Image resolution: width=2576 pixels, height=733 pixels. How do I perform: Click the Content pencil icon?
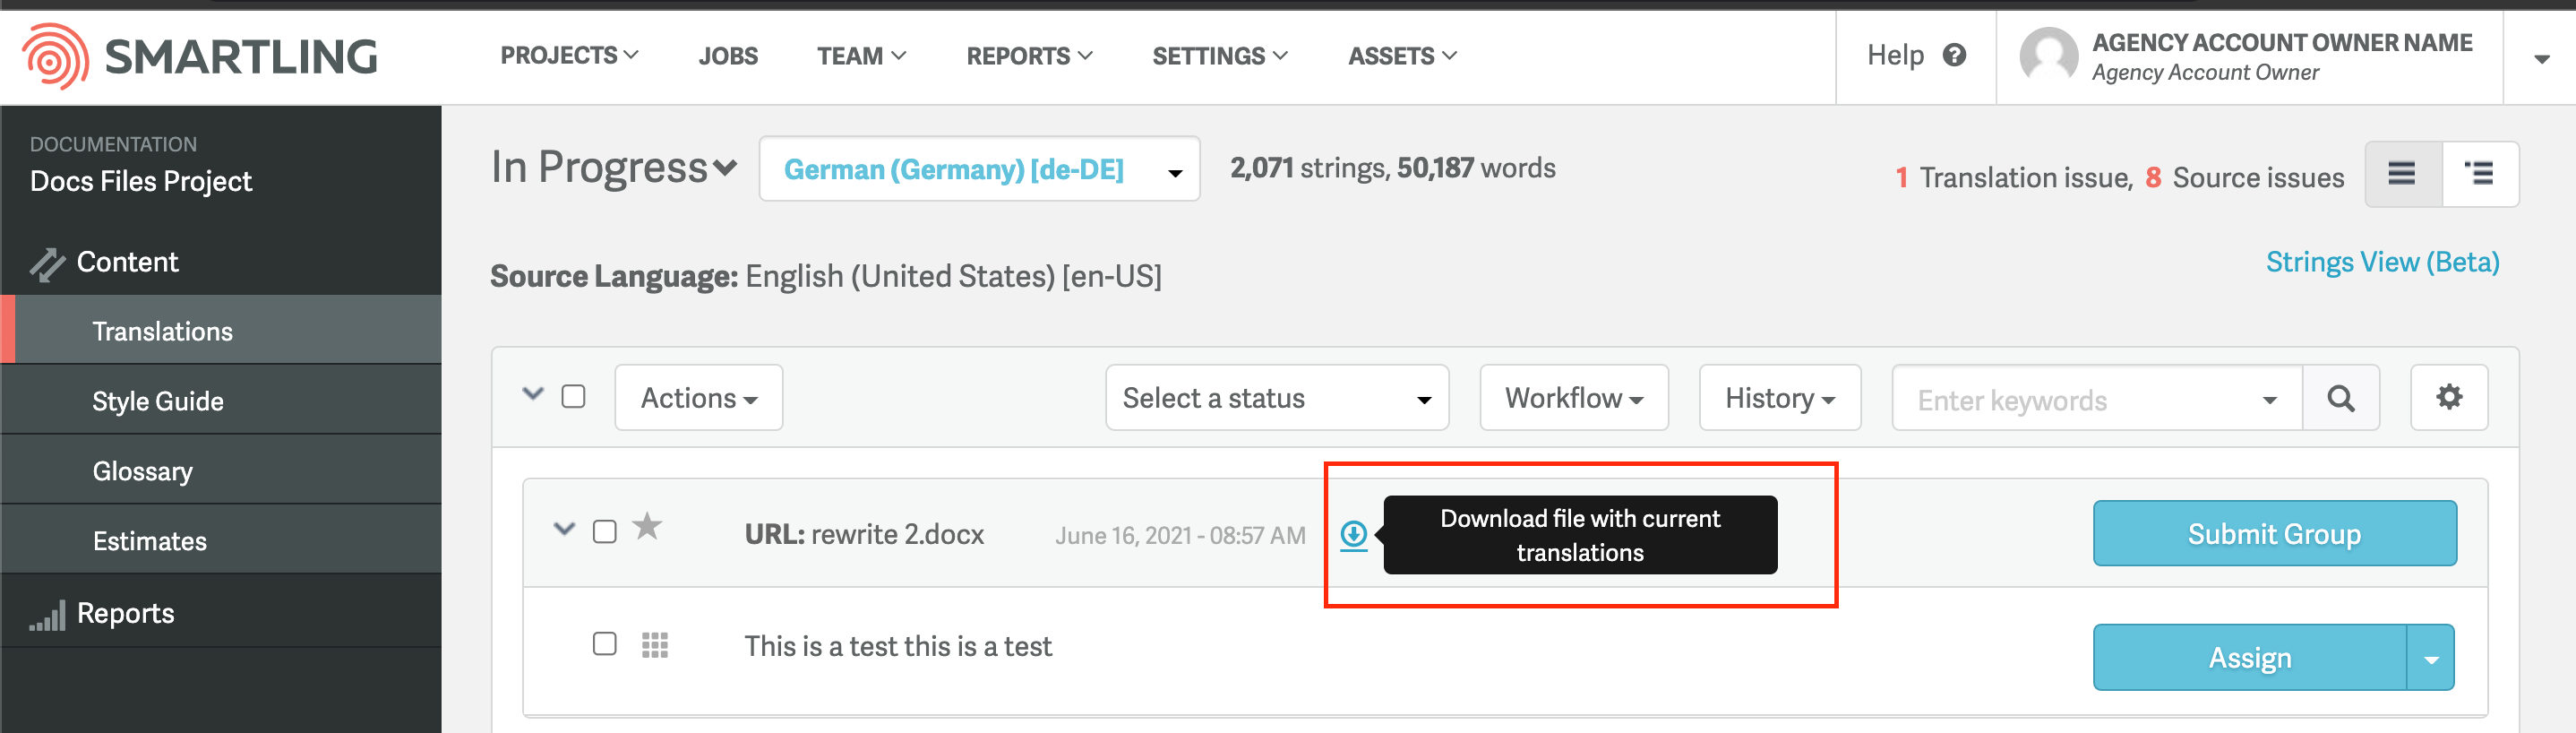(47, 264)
